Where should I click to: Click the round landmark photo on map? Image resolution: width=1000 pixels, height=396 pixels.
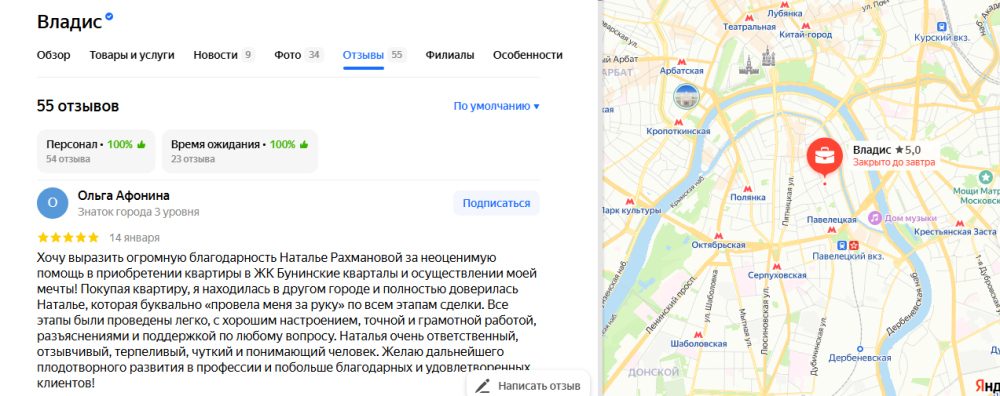(687, 97)
